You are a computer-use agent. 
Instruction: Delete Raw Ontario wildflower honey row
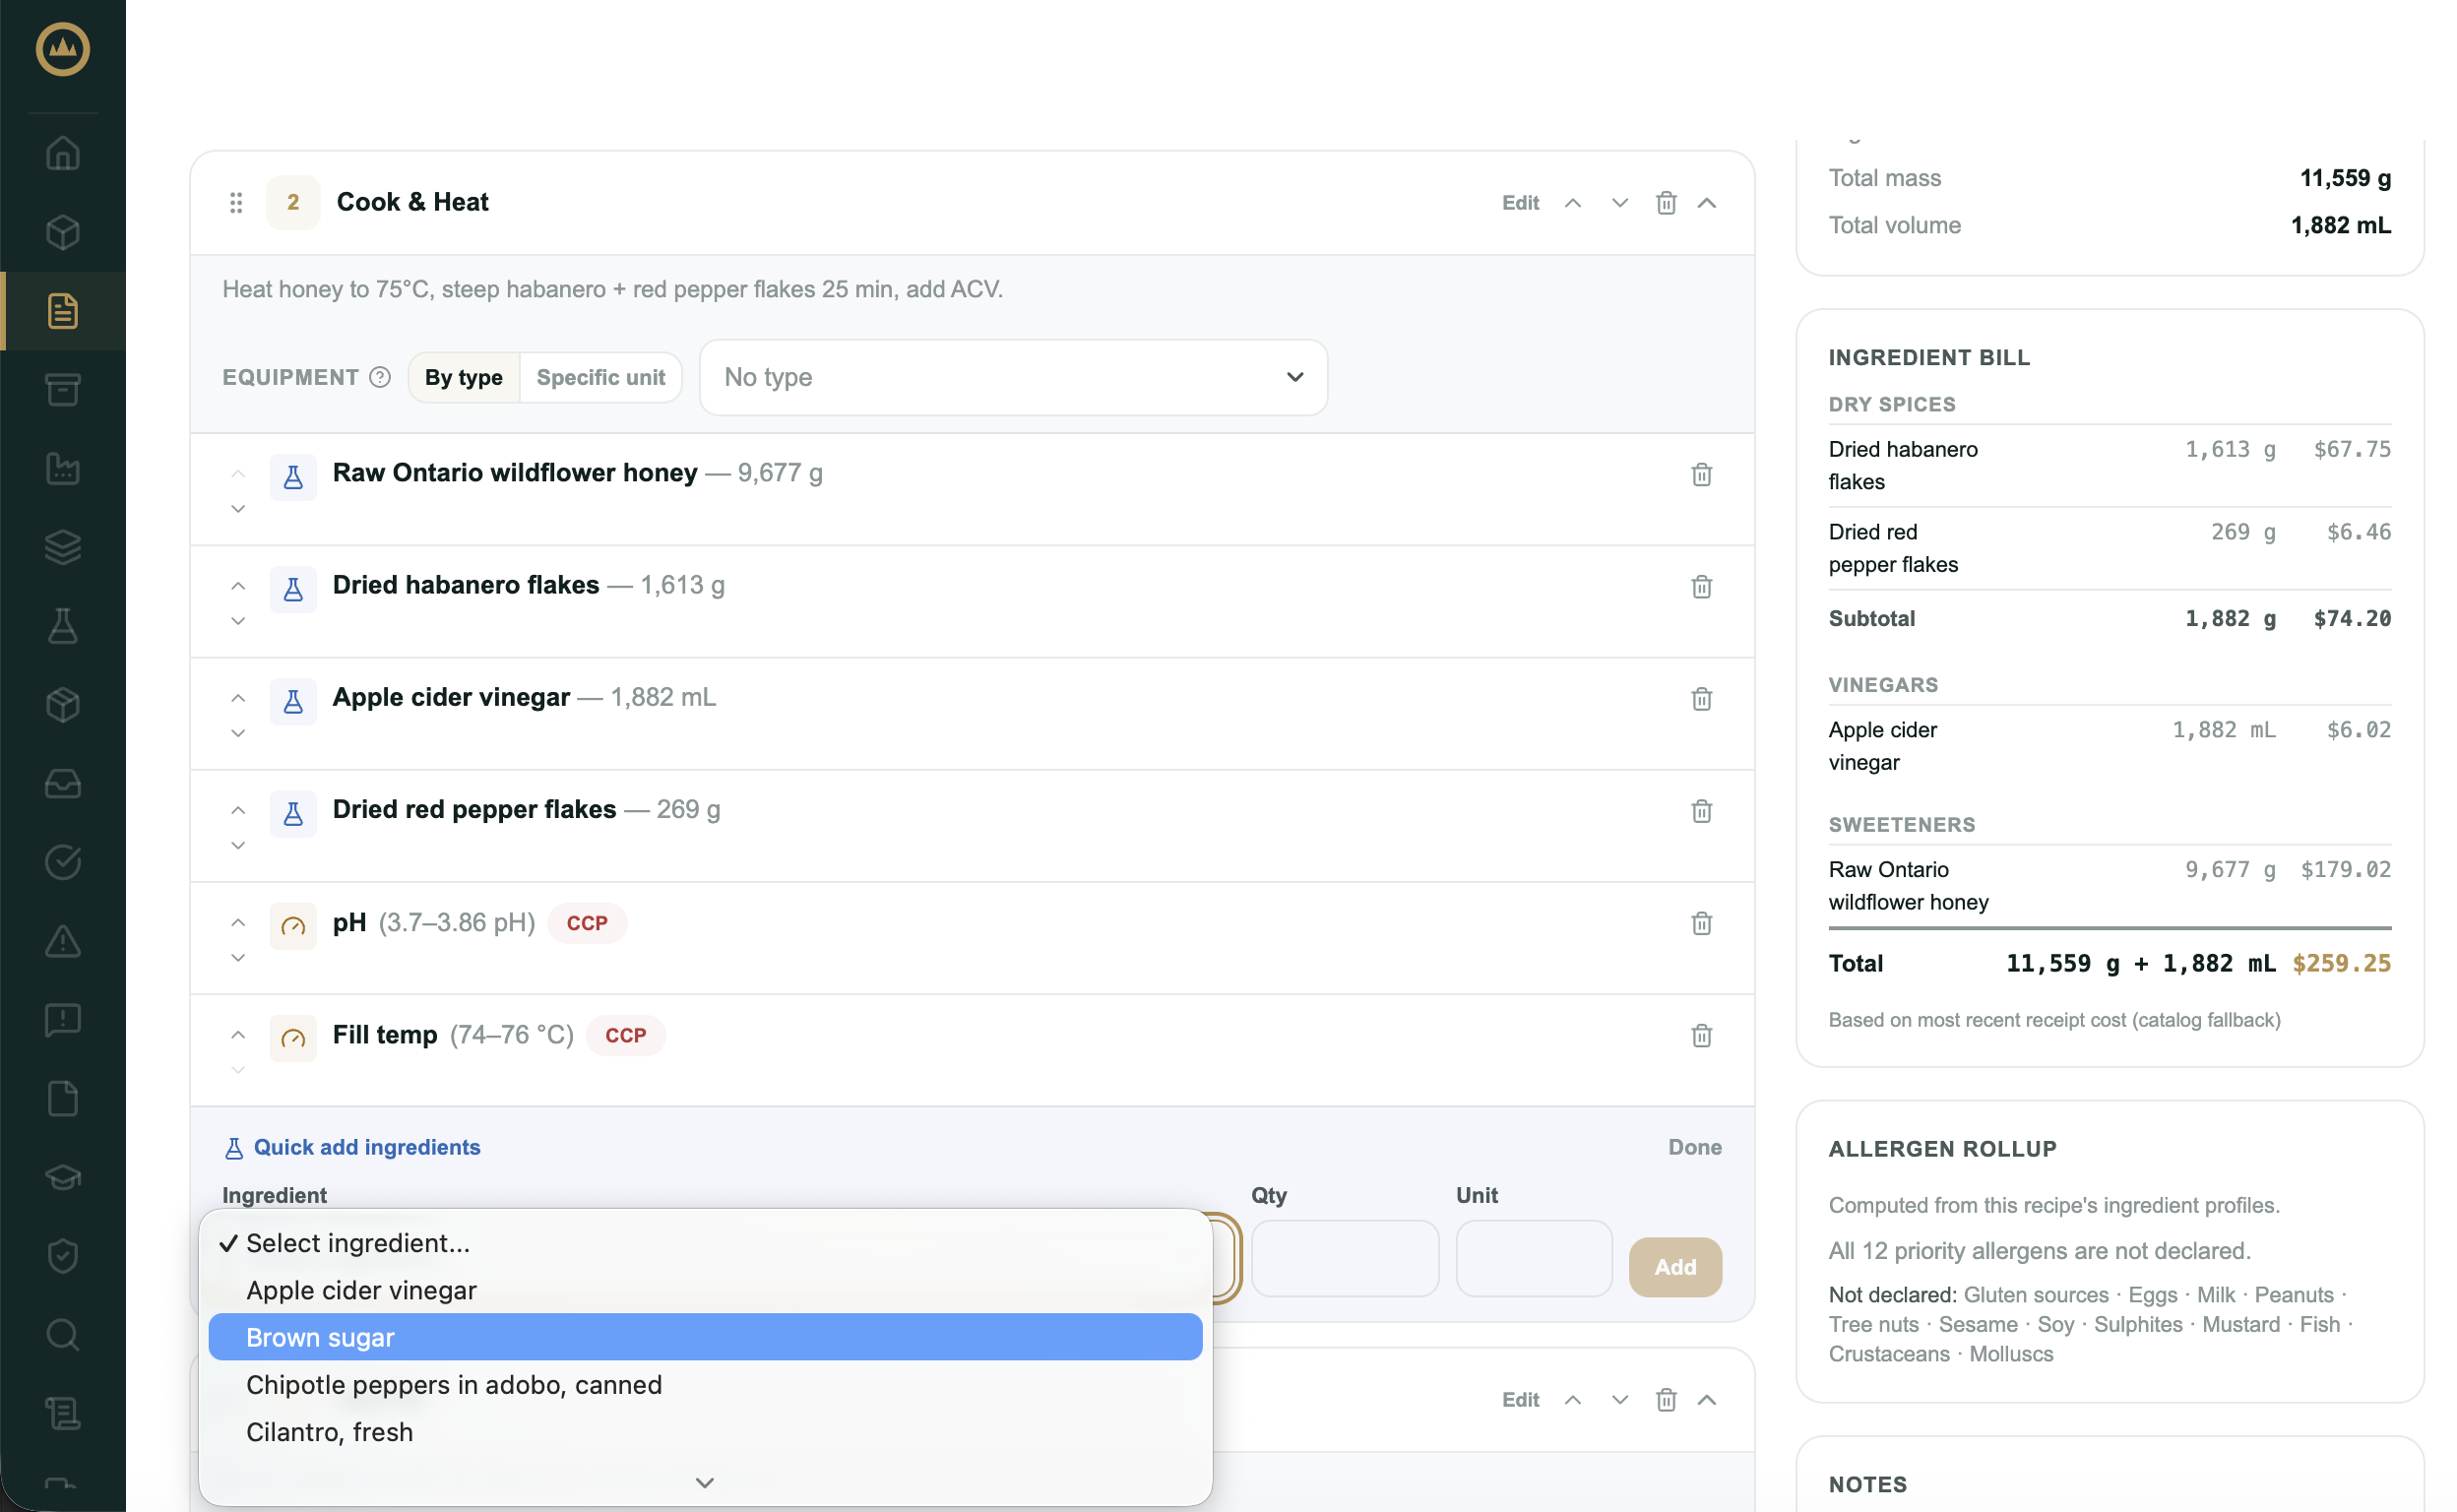click(x=1702, y=474)
